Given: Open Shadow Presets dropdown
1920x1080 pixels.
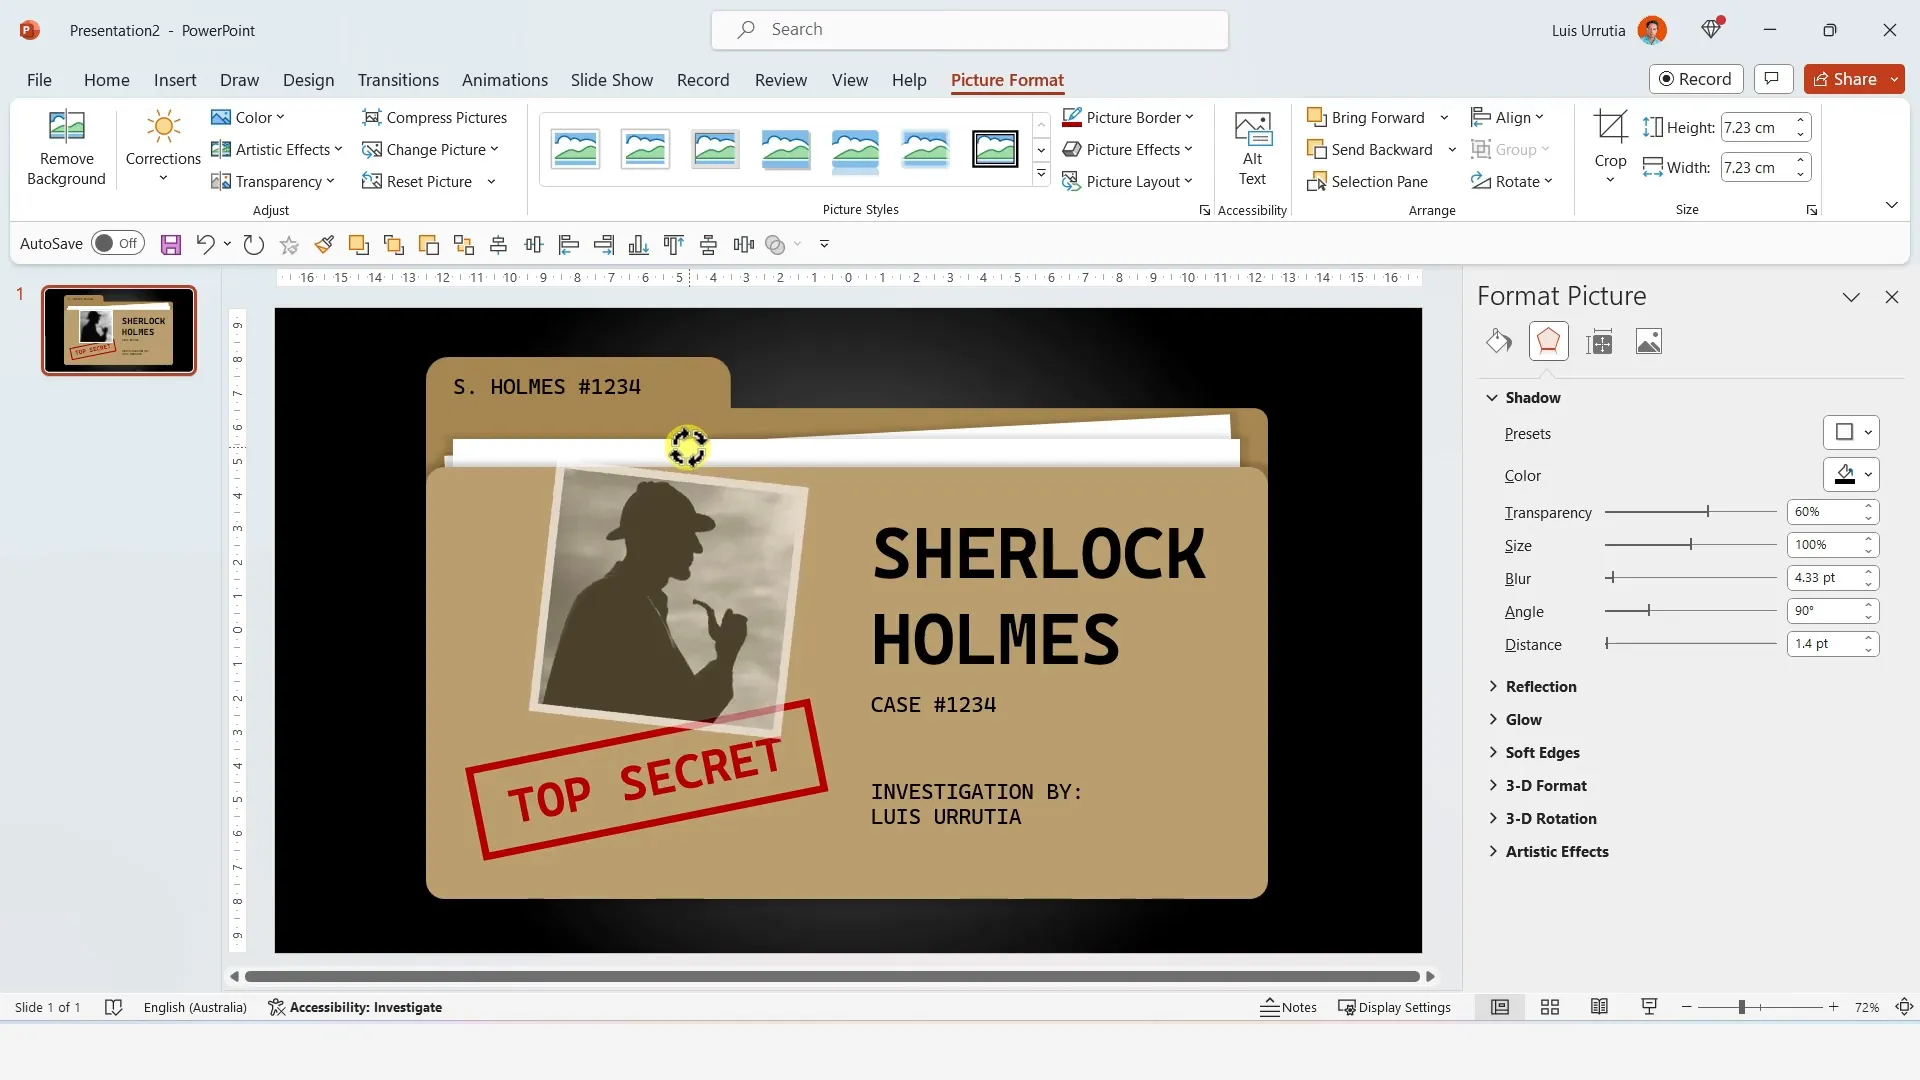Looking at the screenshot, I should [x=1851, y=433].
